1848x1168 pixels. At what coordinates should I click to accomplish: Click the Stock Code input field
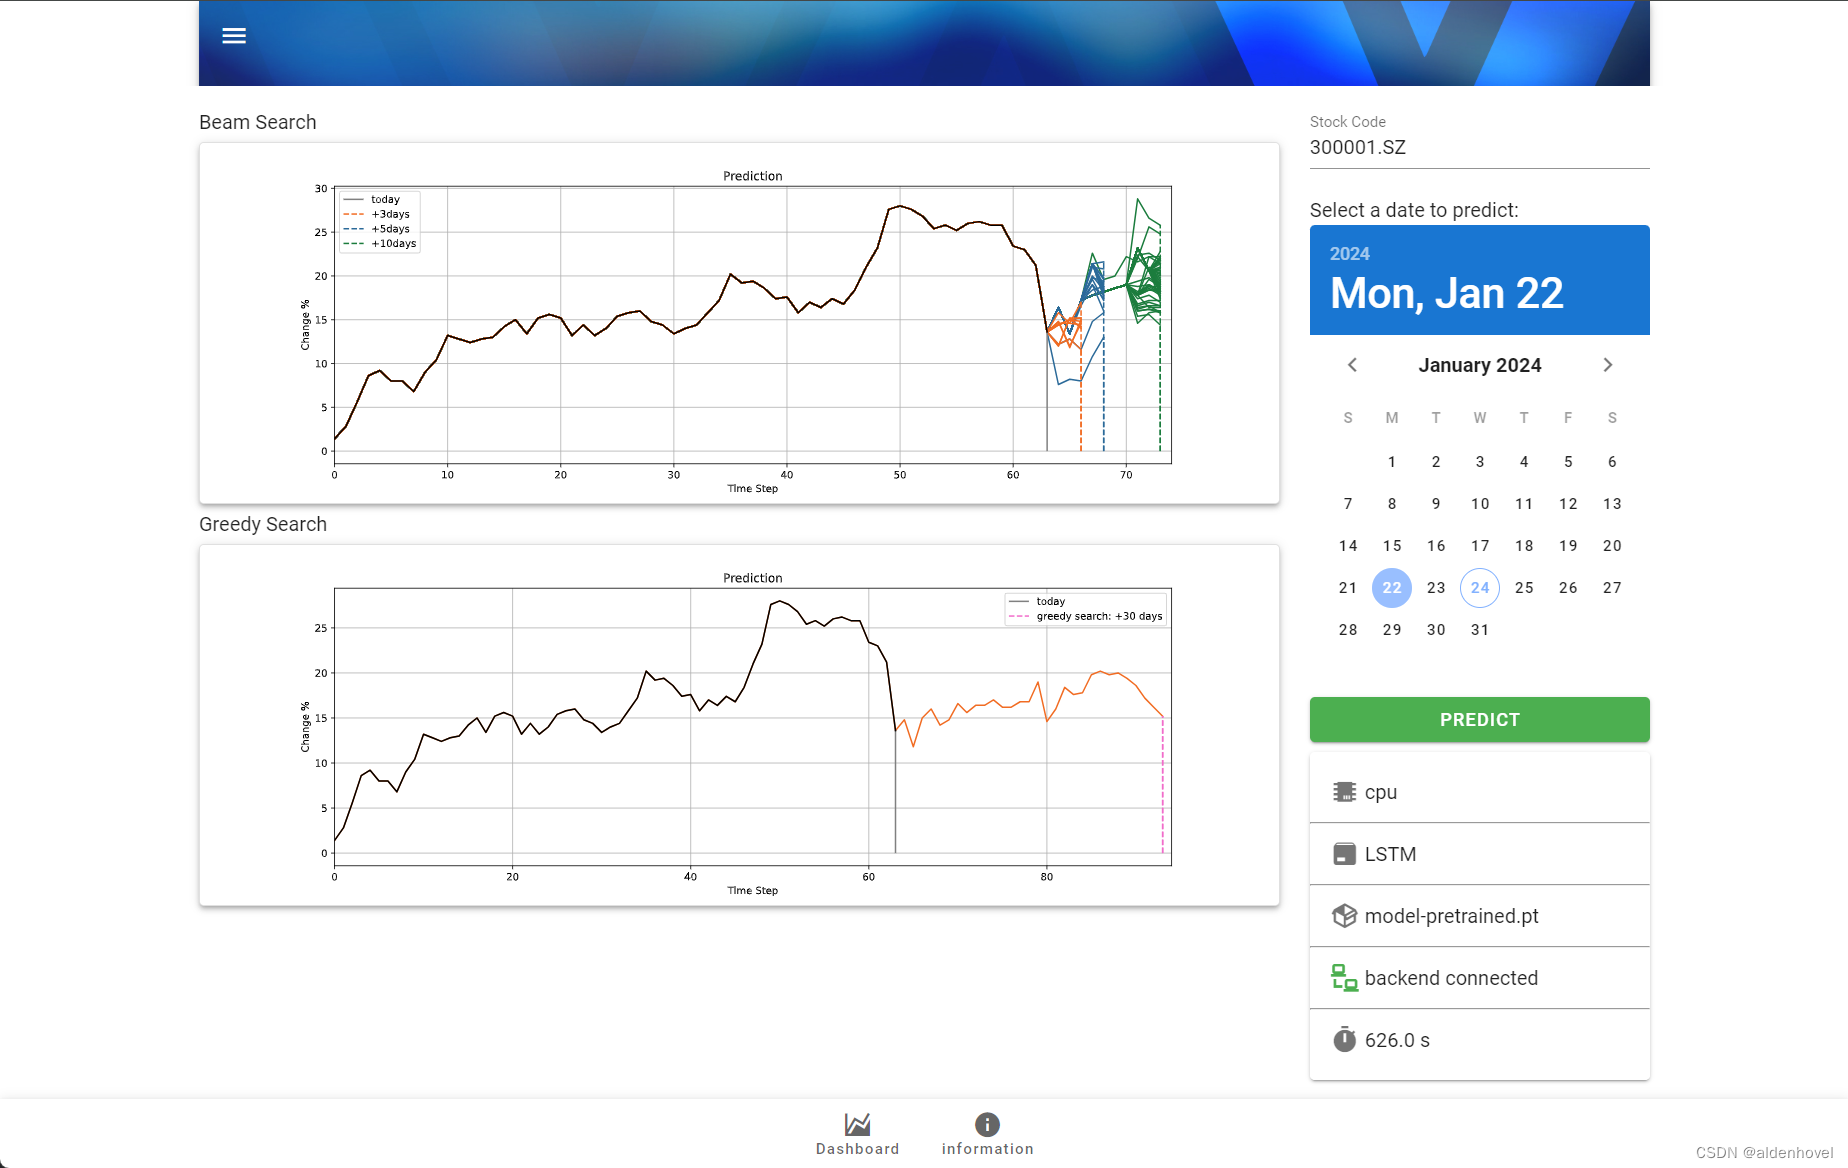point(1479,148)
